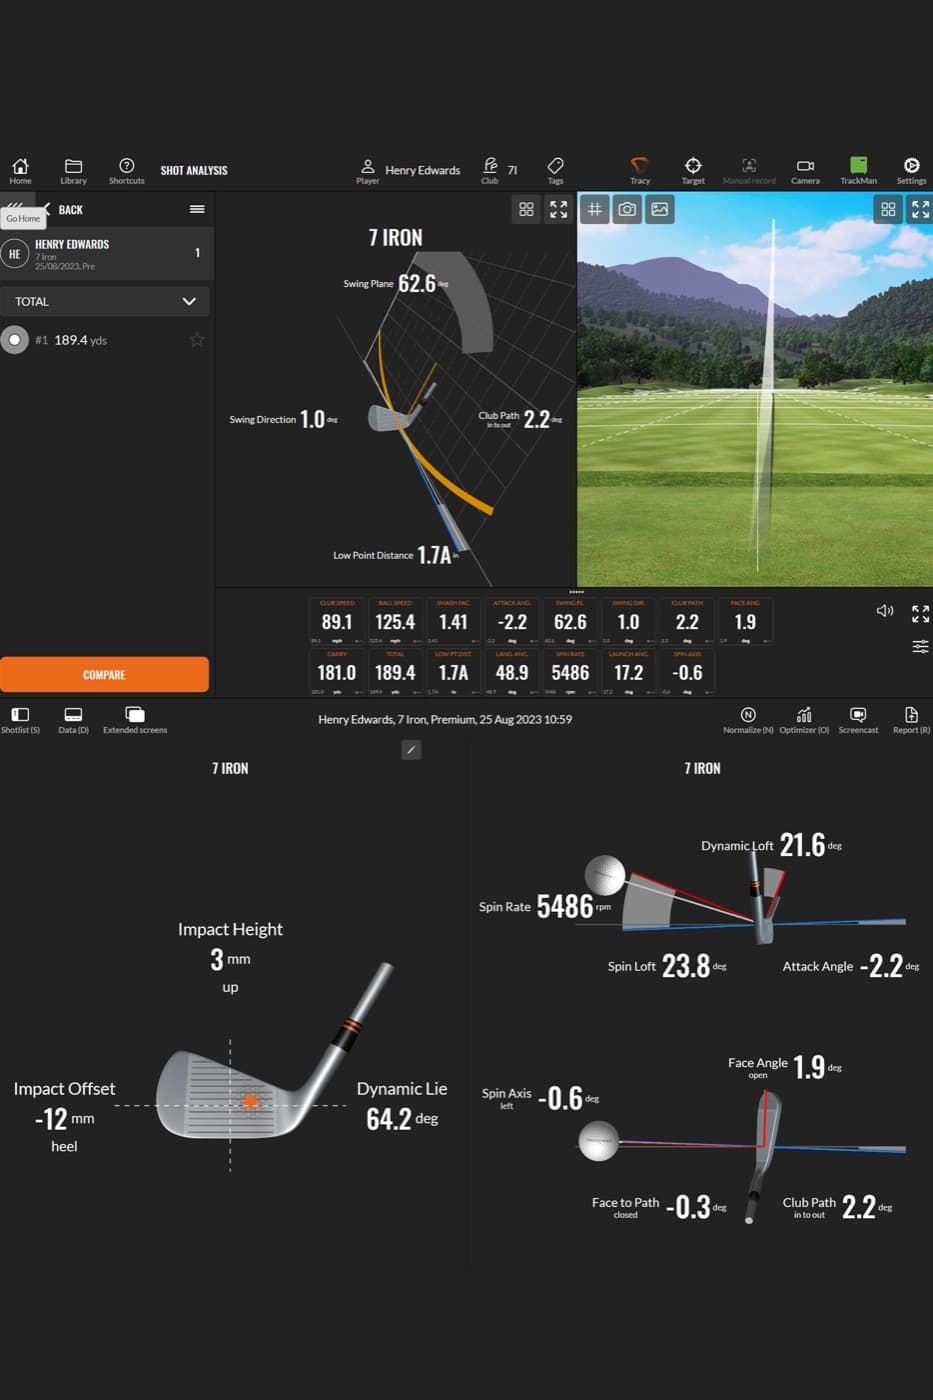Toggle the Data panel
The height and width of the screenshot is (1400, 933).
[x=73, y=720]
